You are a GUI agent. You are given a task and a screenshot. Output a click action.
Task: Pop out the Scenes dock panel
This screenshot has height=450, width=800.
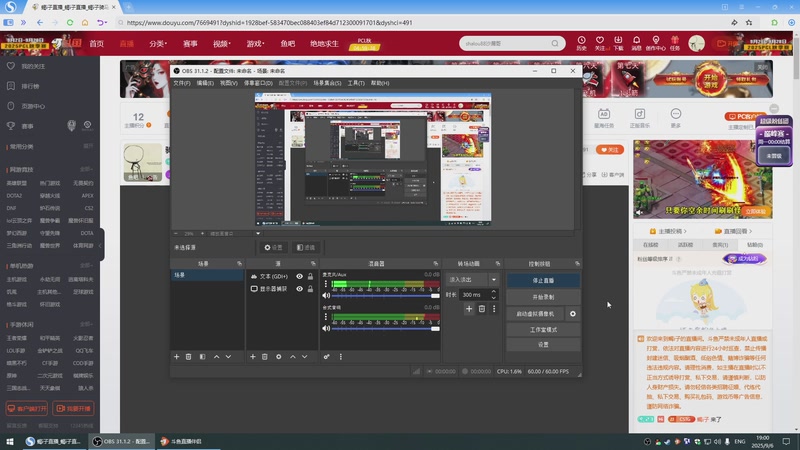click(x=239, y=264)
